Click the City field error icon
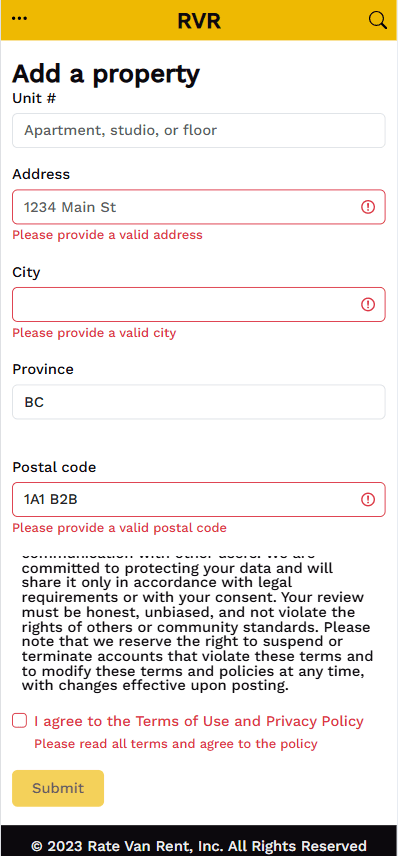The width and height of the screenshot is (398, 856). [368, 305]
